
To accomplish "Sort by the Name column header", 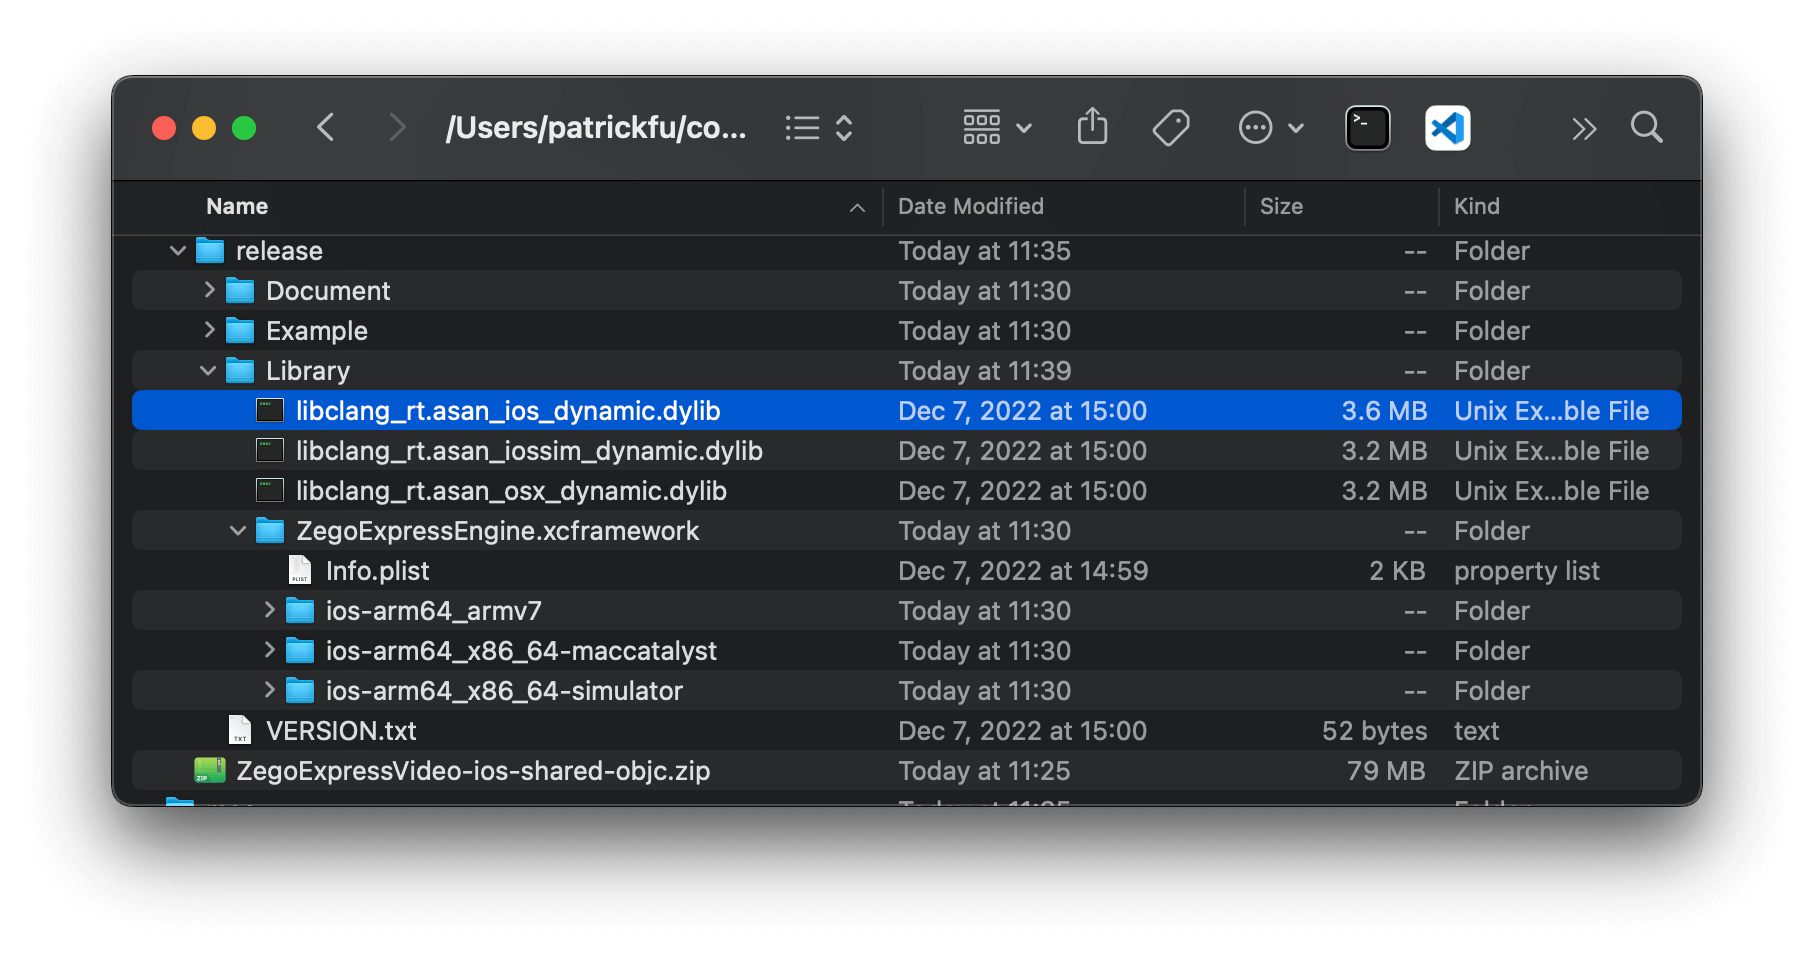I will tap(237, 206).
